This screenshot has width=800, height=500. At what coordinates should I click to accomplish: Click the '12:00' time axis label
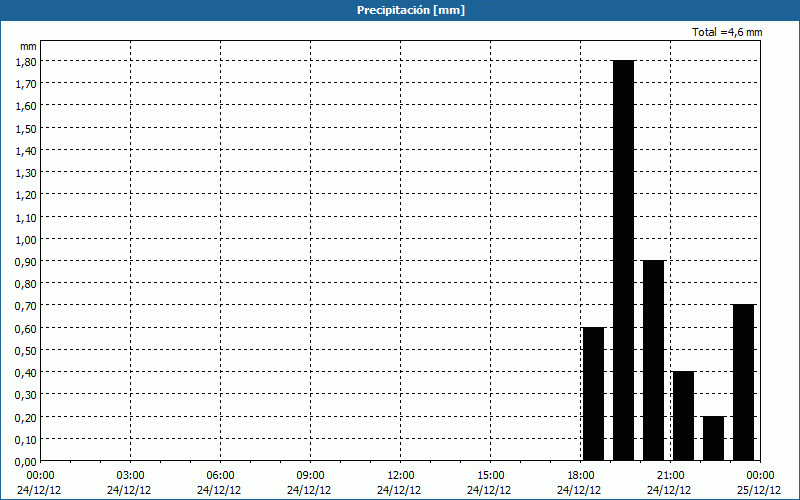(x=401, y=476)
